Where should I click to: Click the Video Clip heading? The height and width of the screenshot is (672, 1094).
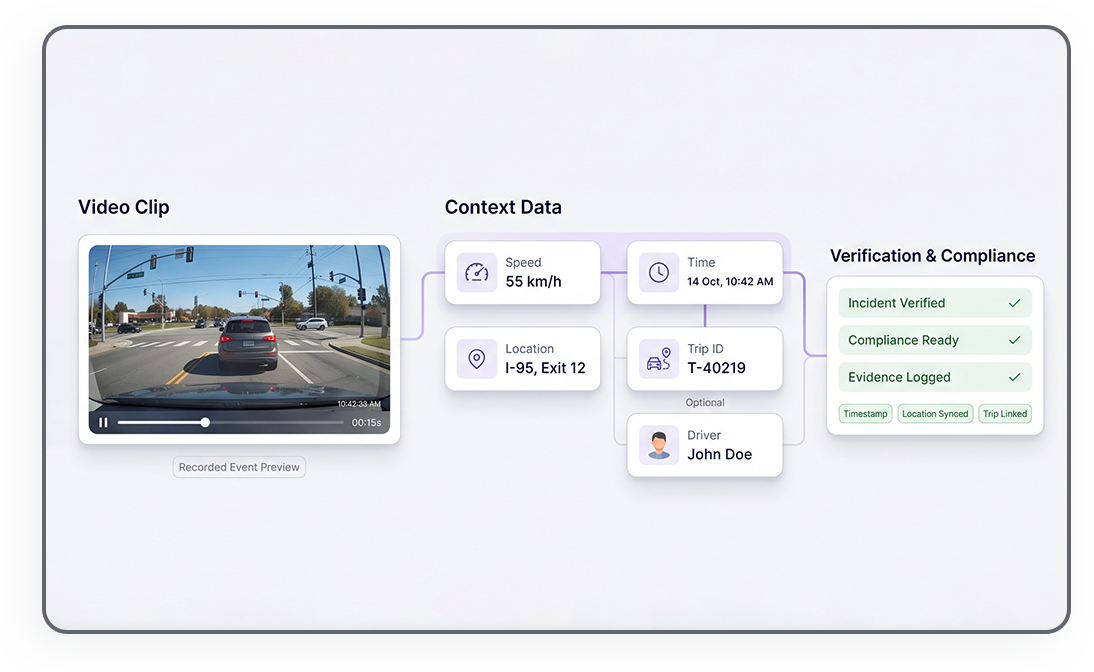(123, 207)
